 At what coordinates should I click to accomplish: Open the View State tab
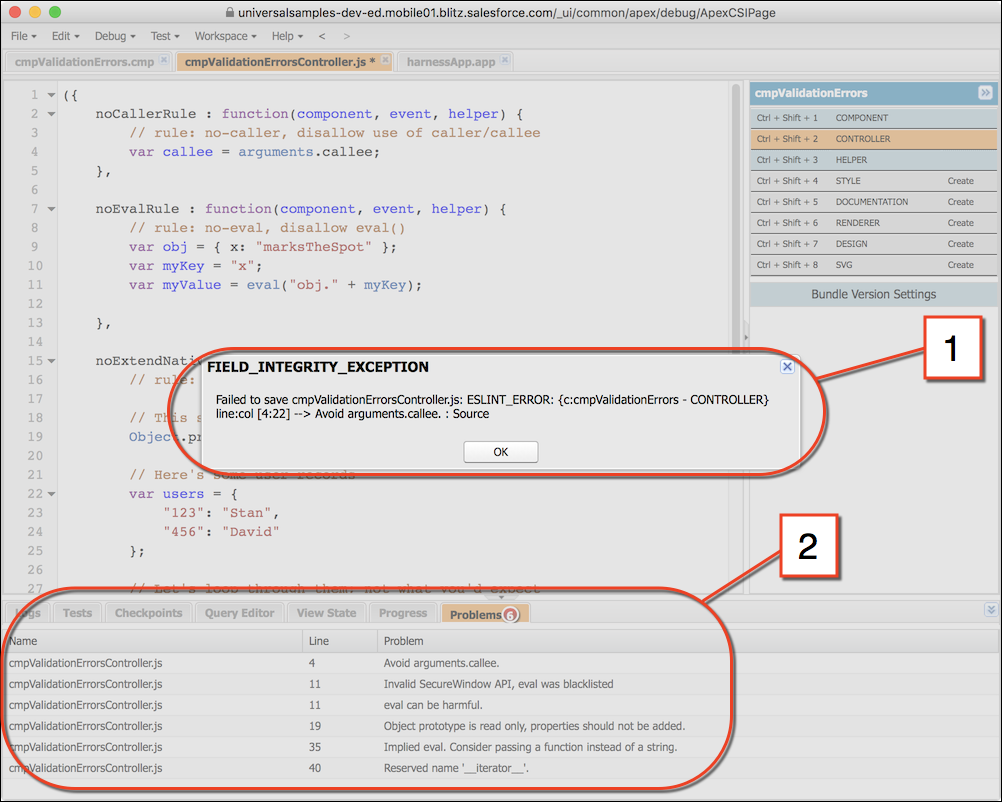327,613
